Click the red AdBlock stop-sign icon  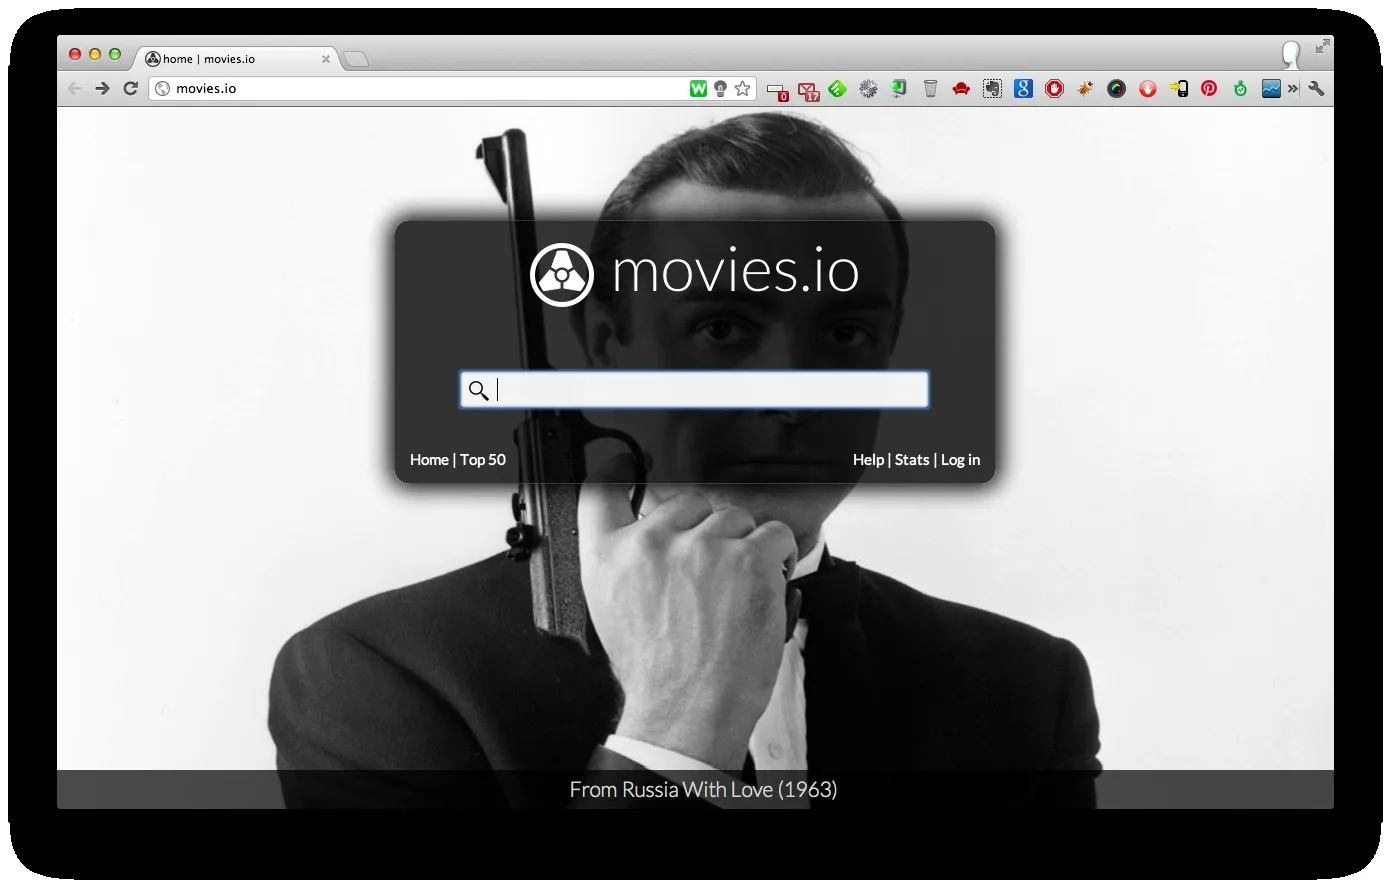[x=1054, y=89]
